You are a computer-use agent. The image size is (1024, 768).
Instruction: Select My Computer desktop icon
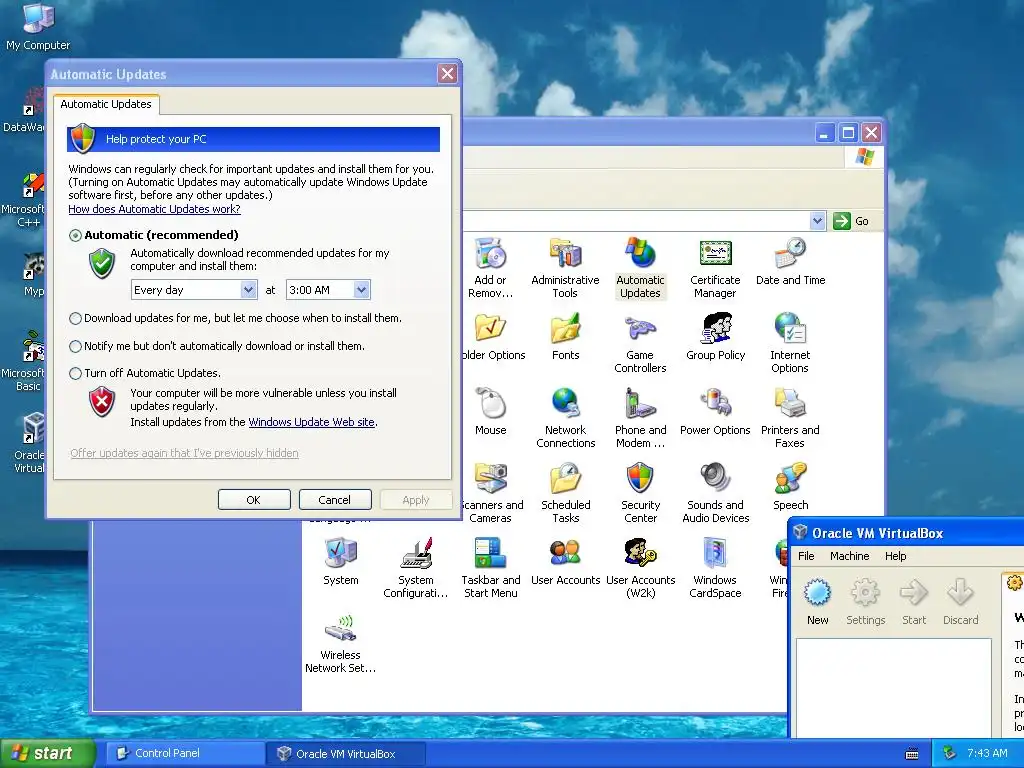click(x=38, y=26)
